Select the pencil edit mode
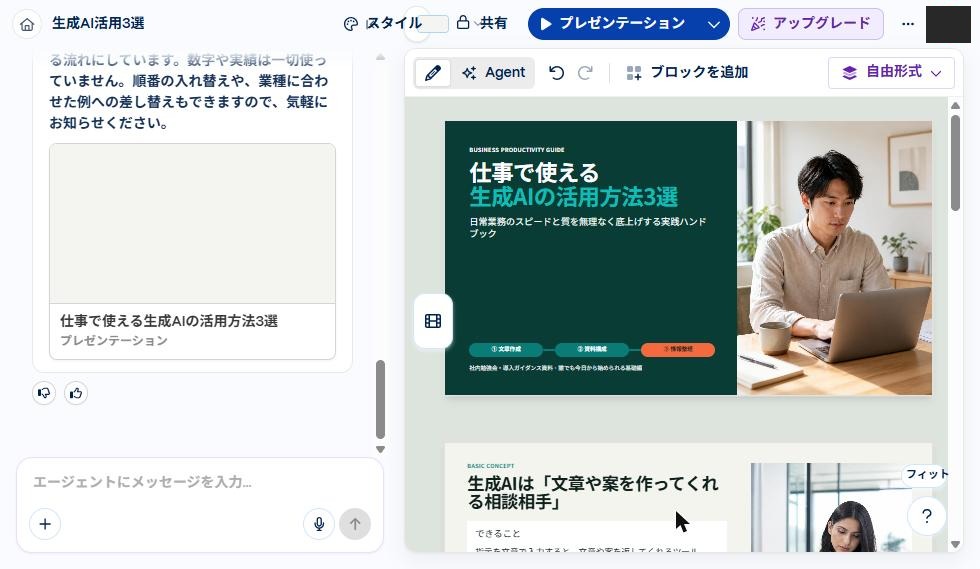Image resolution: width=980 pixels, height=569 pixels. pyautogui.click(x=432, y=73)
